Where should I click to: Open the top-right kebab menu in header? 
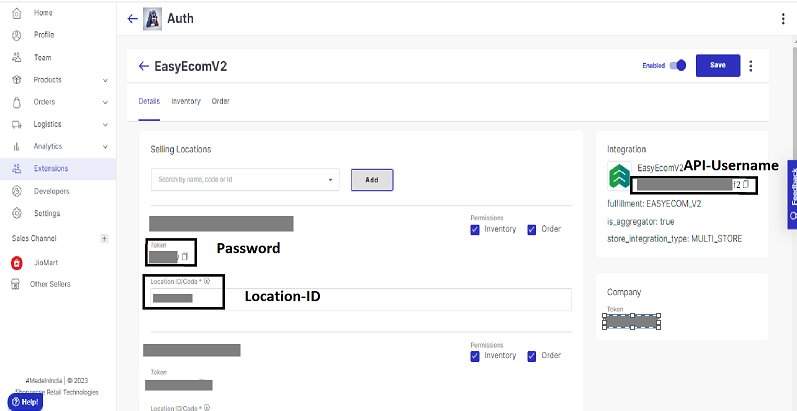(x=783, y=19)
